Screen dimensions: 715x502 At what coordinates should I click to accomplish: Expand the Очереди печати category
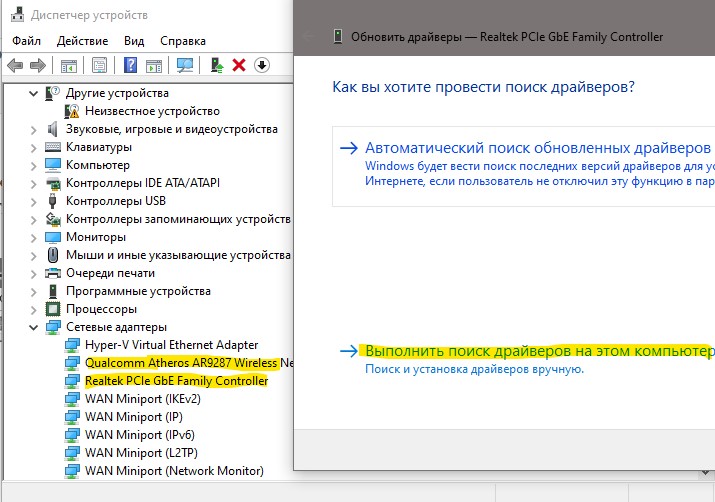point(33,274)
